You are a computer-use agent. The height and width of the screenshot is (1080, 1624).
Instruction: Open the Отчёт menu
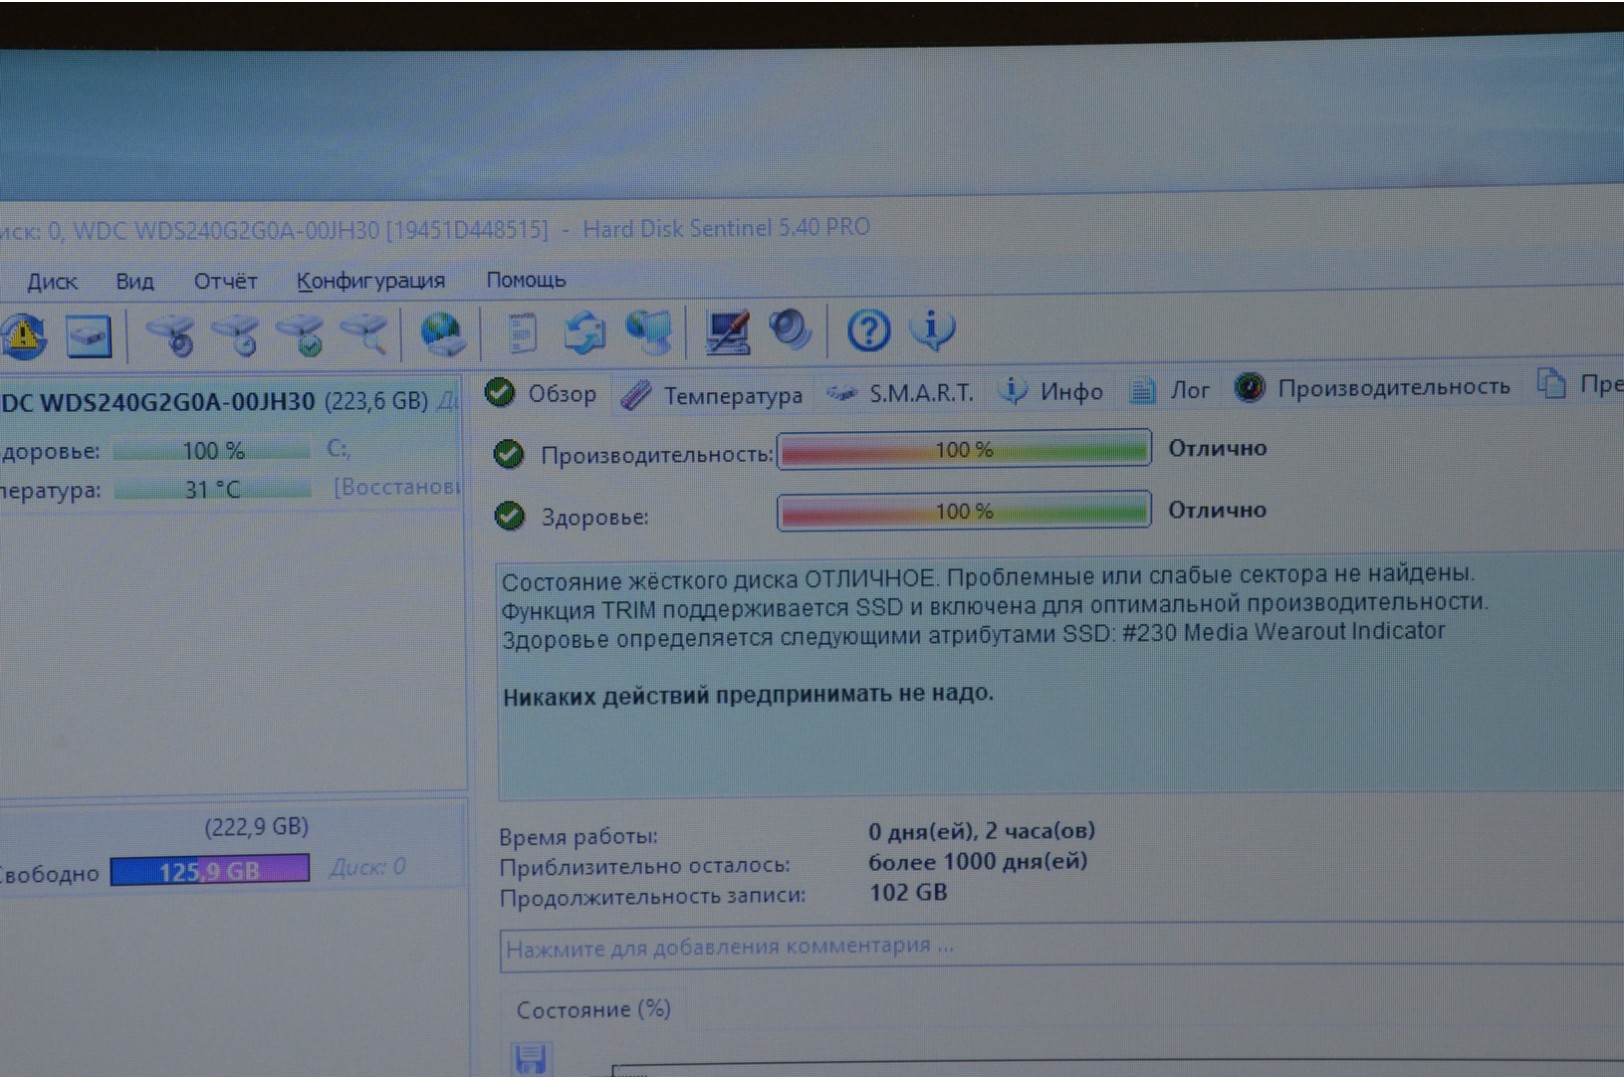(225, 282)
